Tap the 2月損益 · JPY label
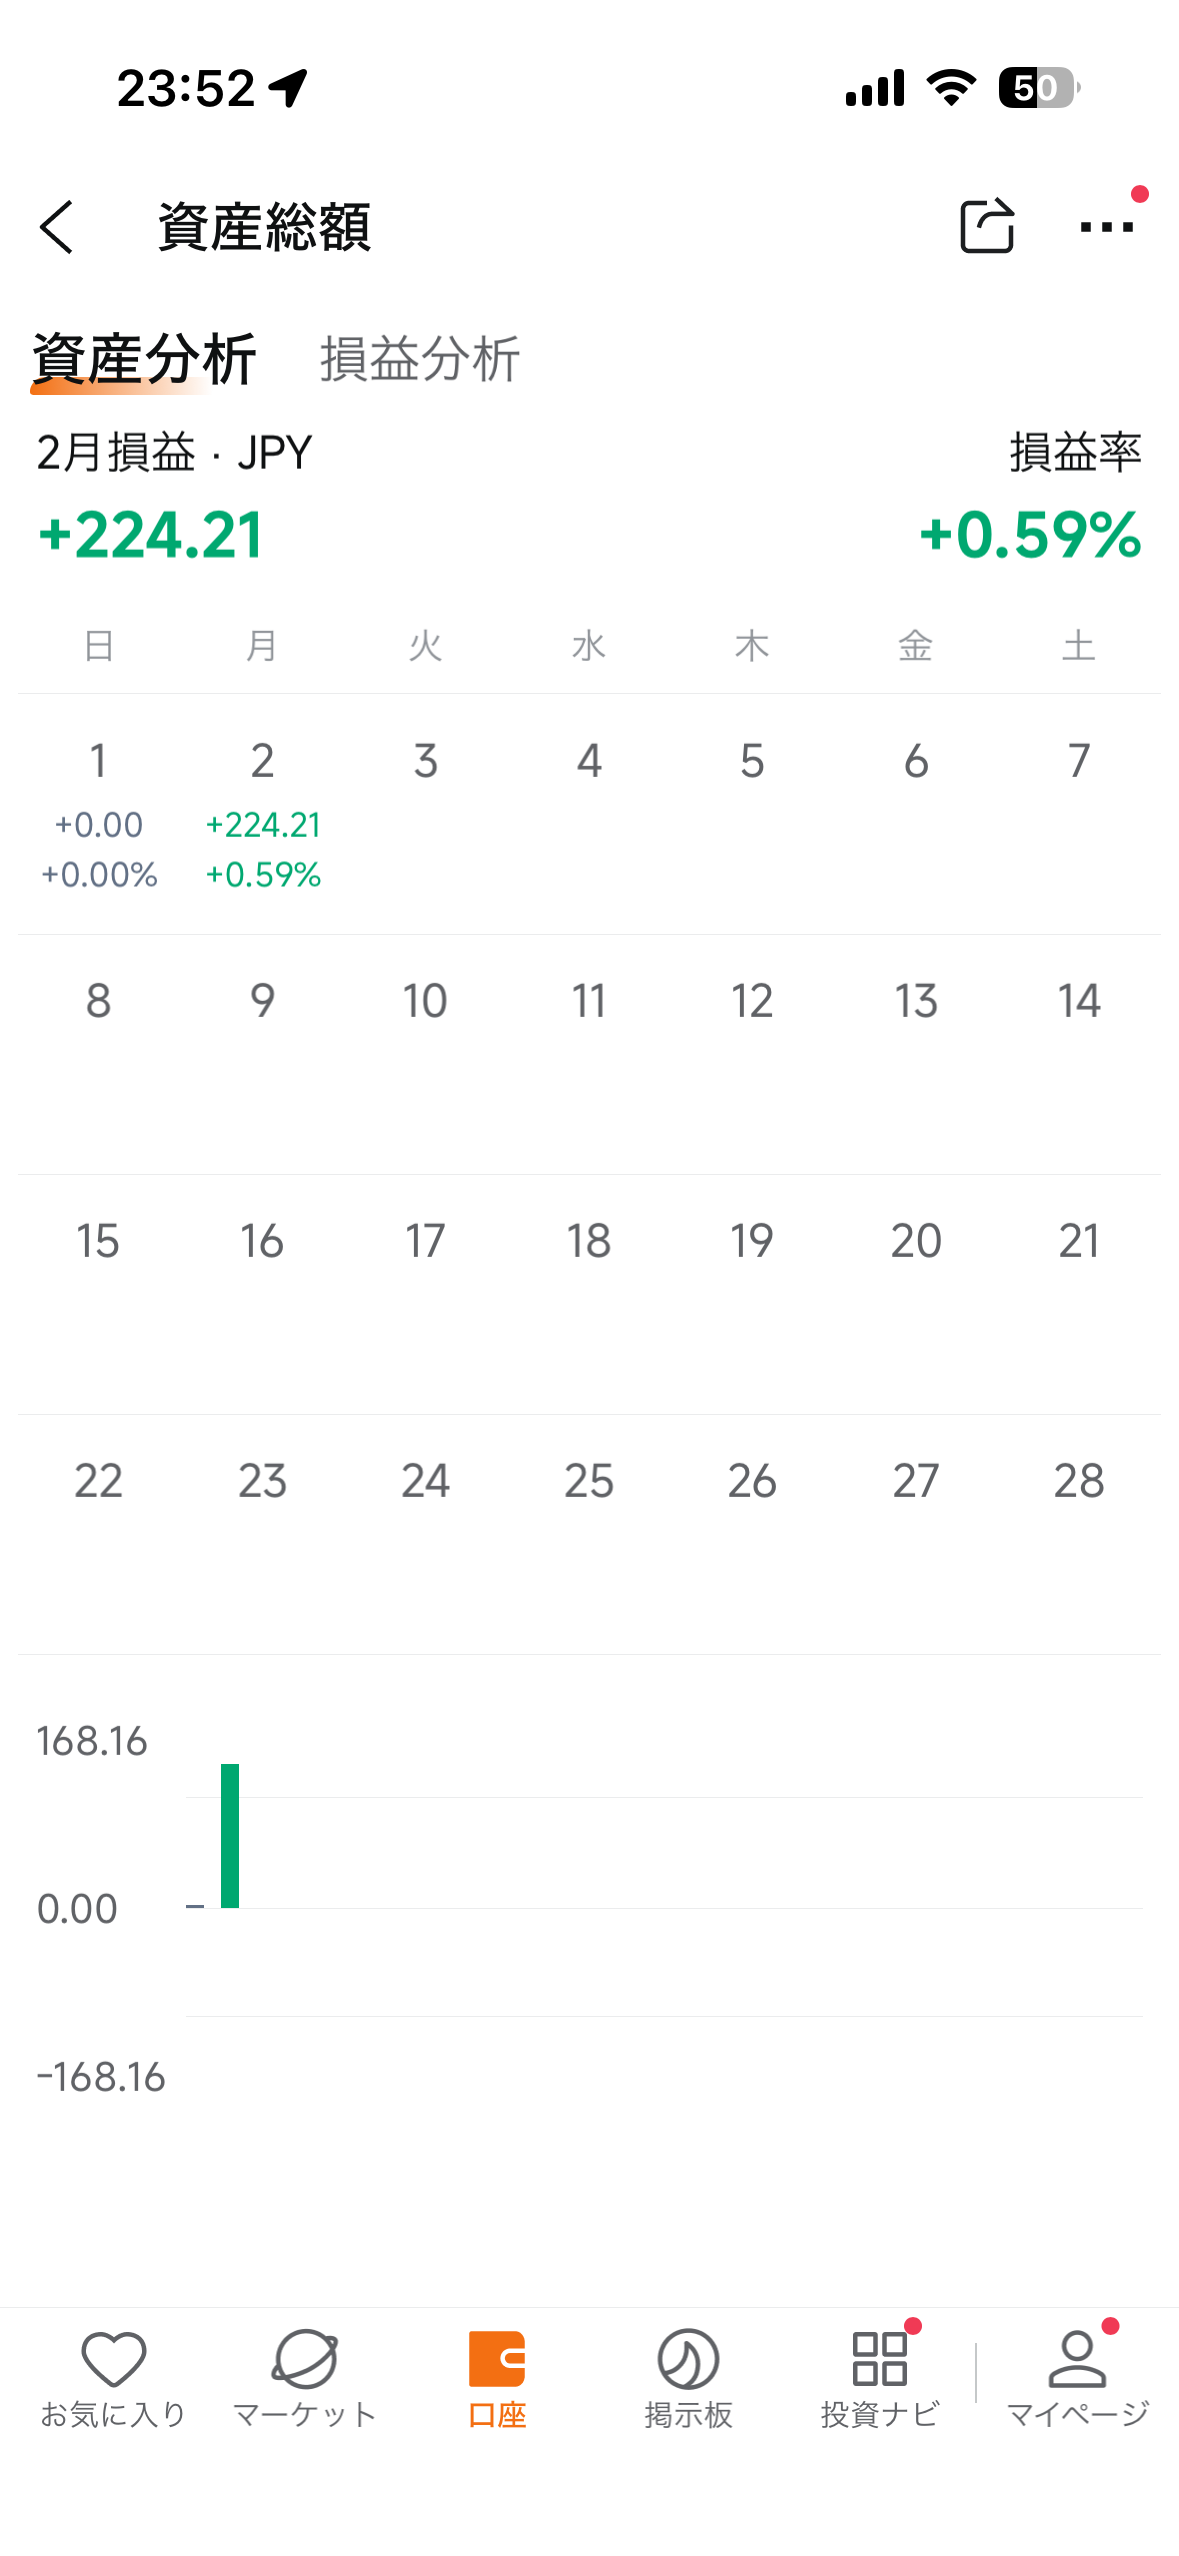Image resolution: width=1179 pixels, height=2556 pixels. [175, 453]
